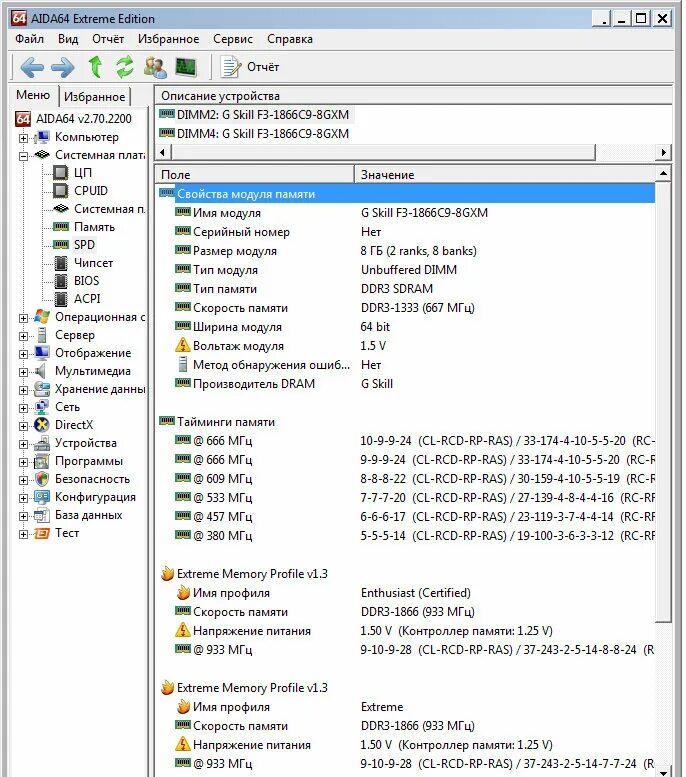The height and width of the screenshot is (777, 686).
Task: Expand the DirectX tree node
Action: (x=23, y=426)
